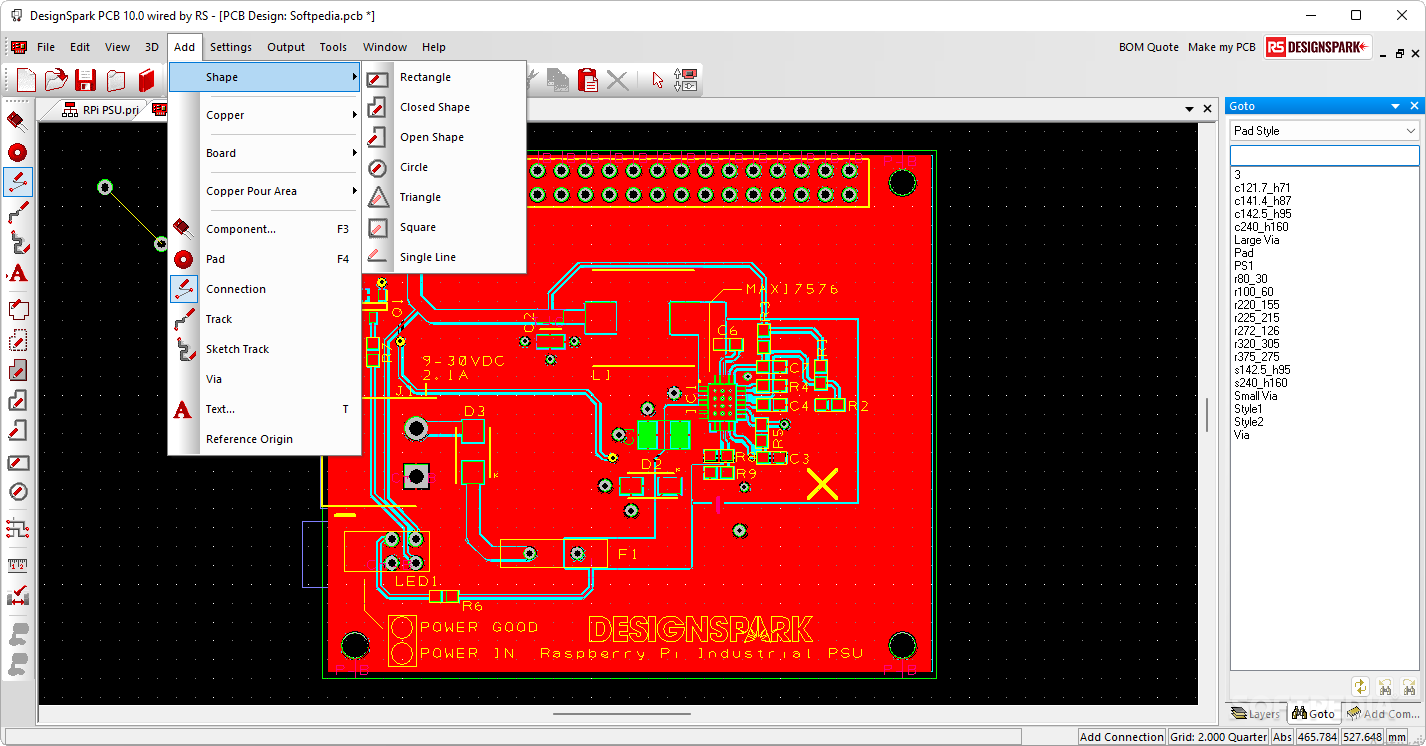Image resolution: width=1426 pixels, height=746 pixels.
Task: Click the Abs coordinate mode status button
Action: pos(1282,737)
